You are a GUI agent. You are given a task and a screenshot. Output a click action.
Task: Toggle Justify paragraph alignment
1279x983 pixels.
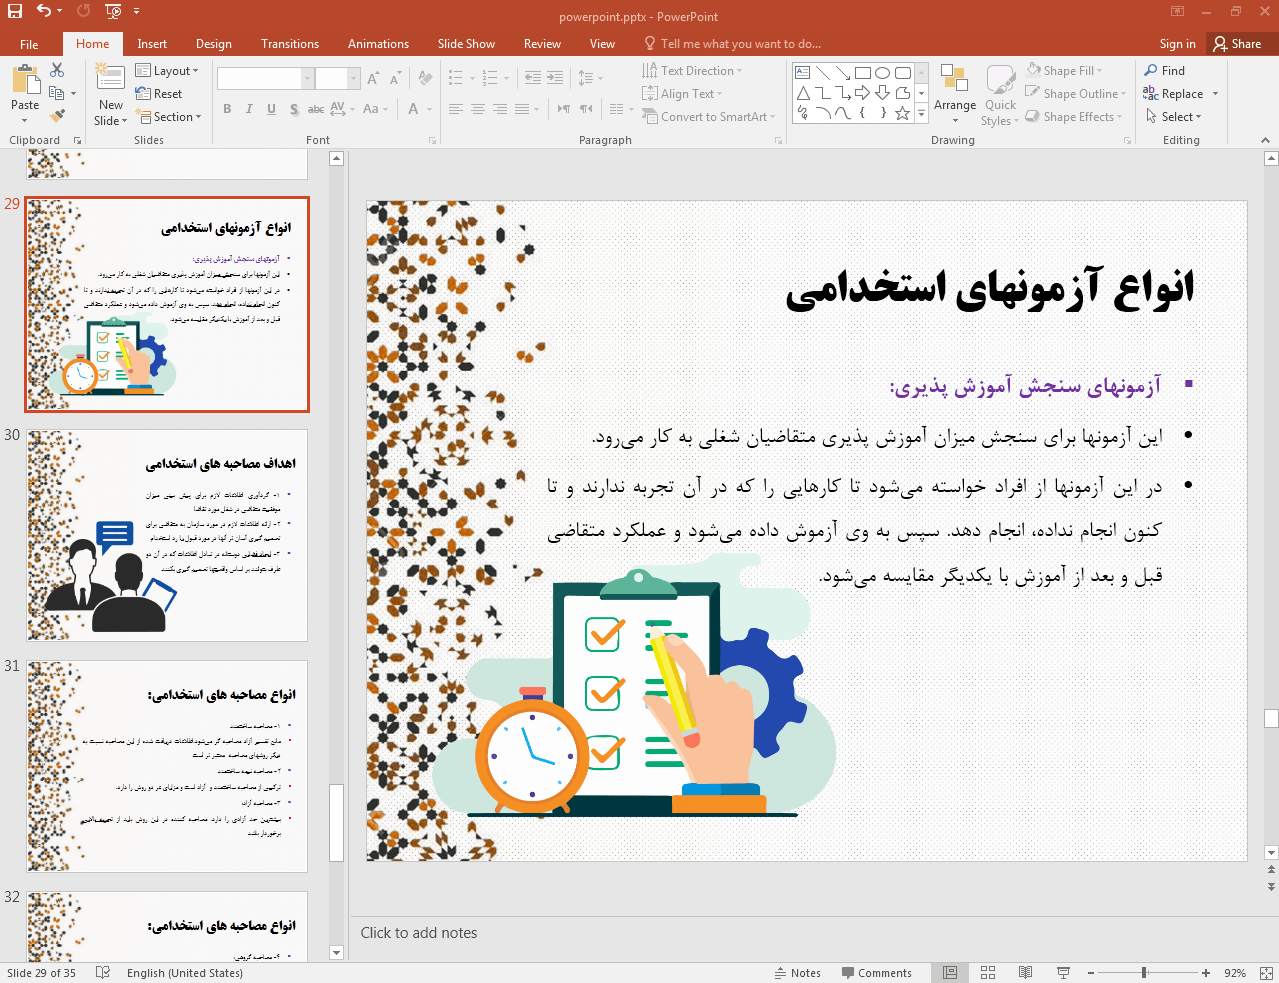pyautogui.click(x=522, y=109)
